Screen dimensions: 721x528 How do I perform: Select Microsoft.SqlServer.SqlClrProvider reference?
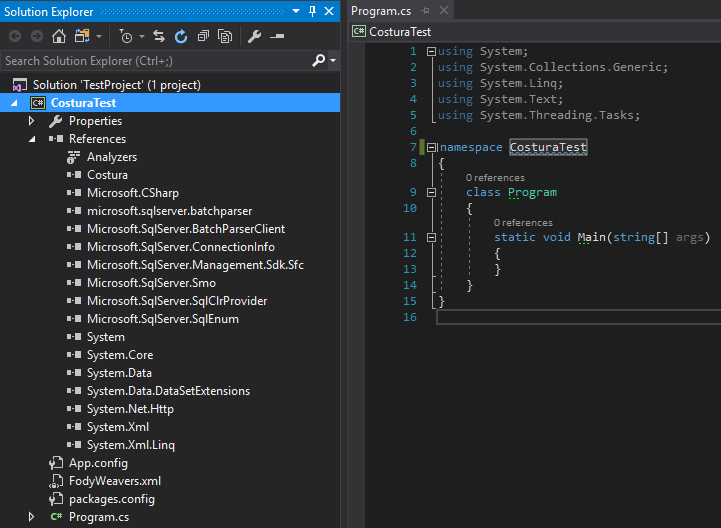click(x=177, y=300)
